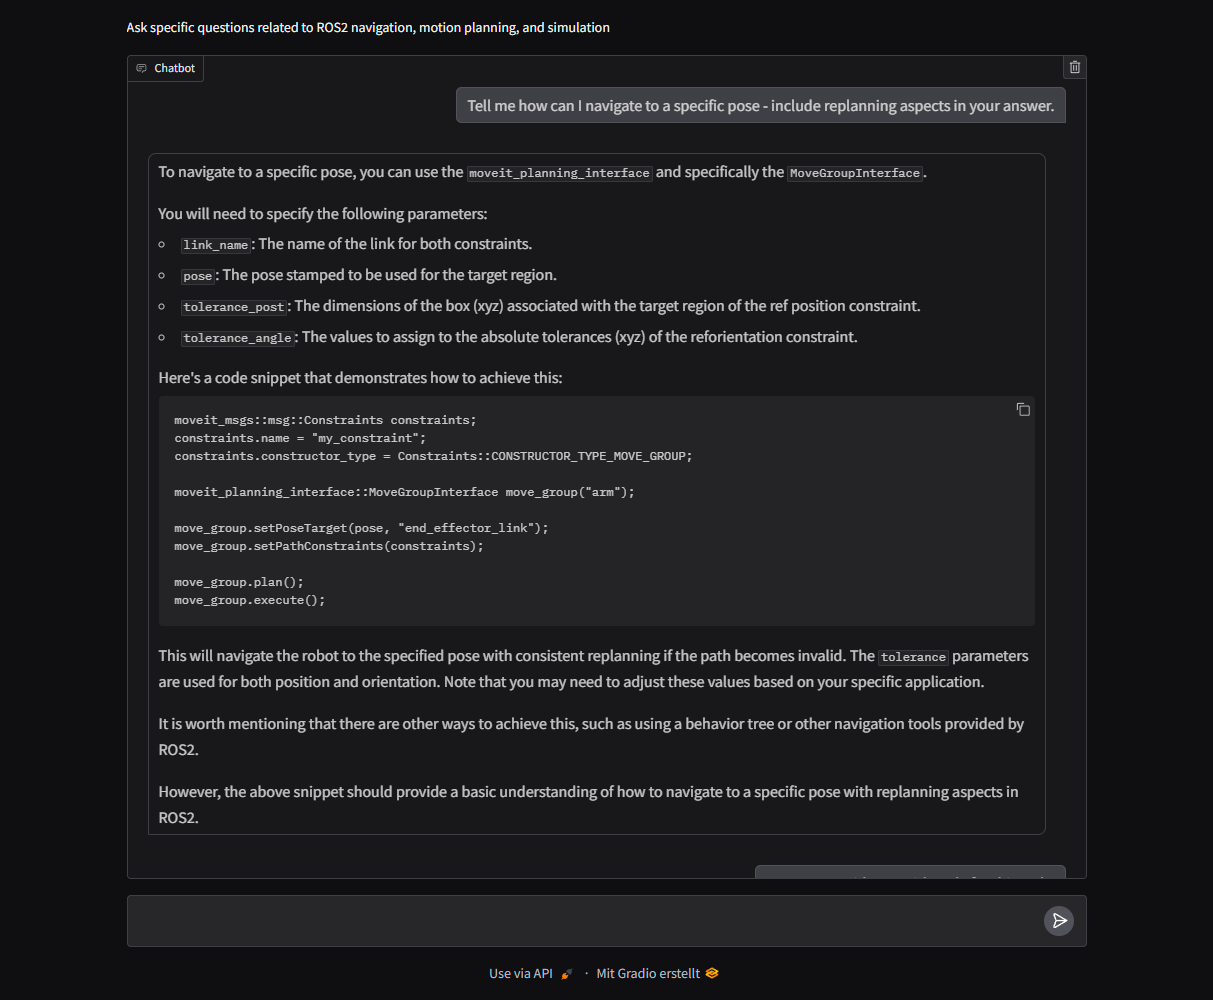
Task: Clear the chat with the trash icon
Action: point(1075,68)
